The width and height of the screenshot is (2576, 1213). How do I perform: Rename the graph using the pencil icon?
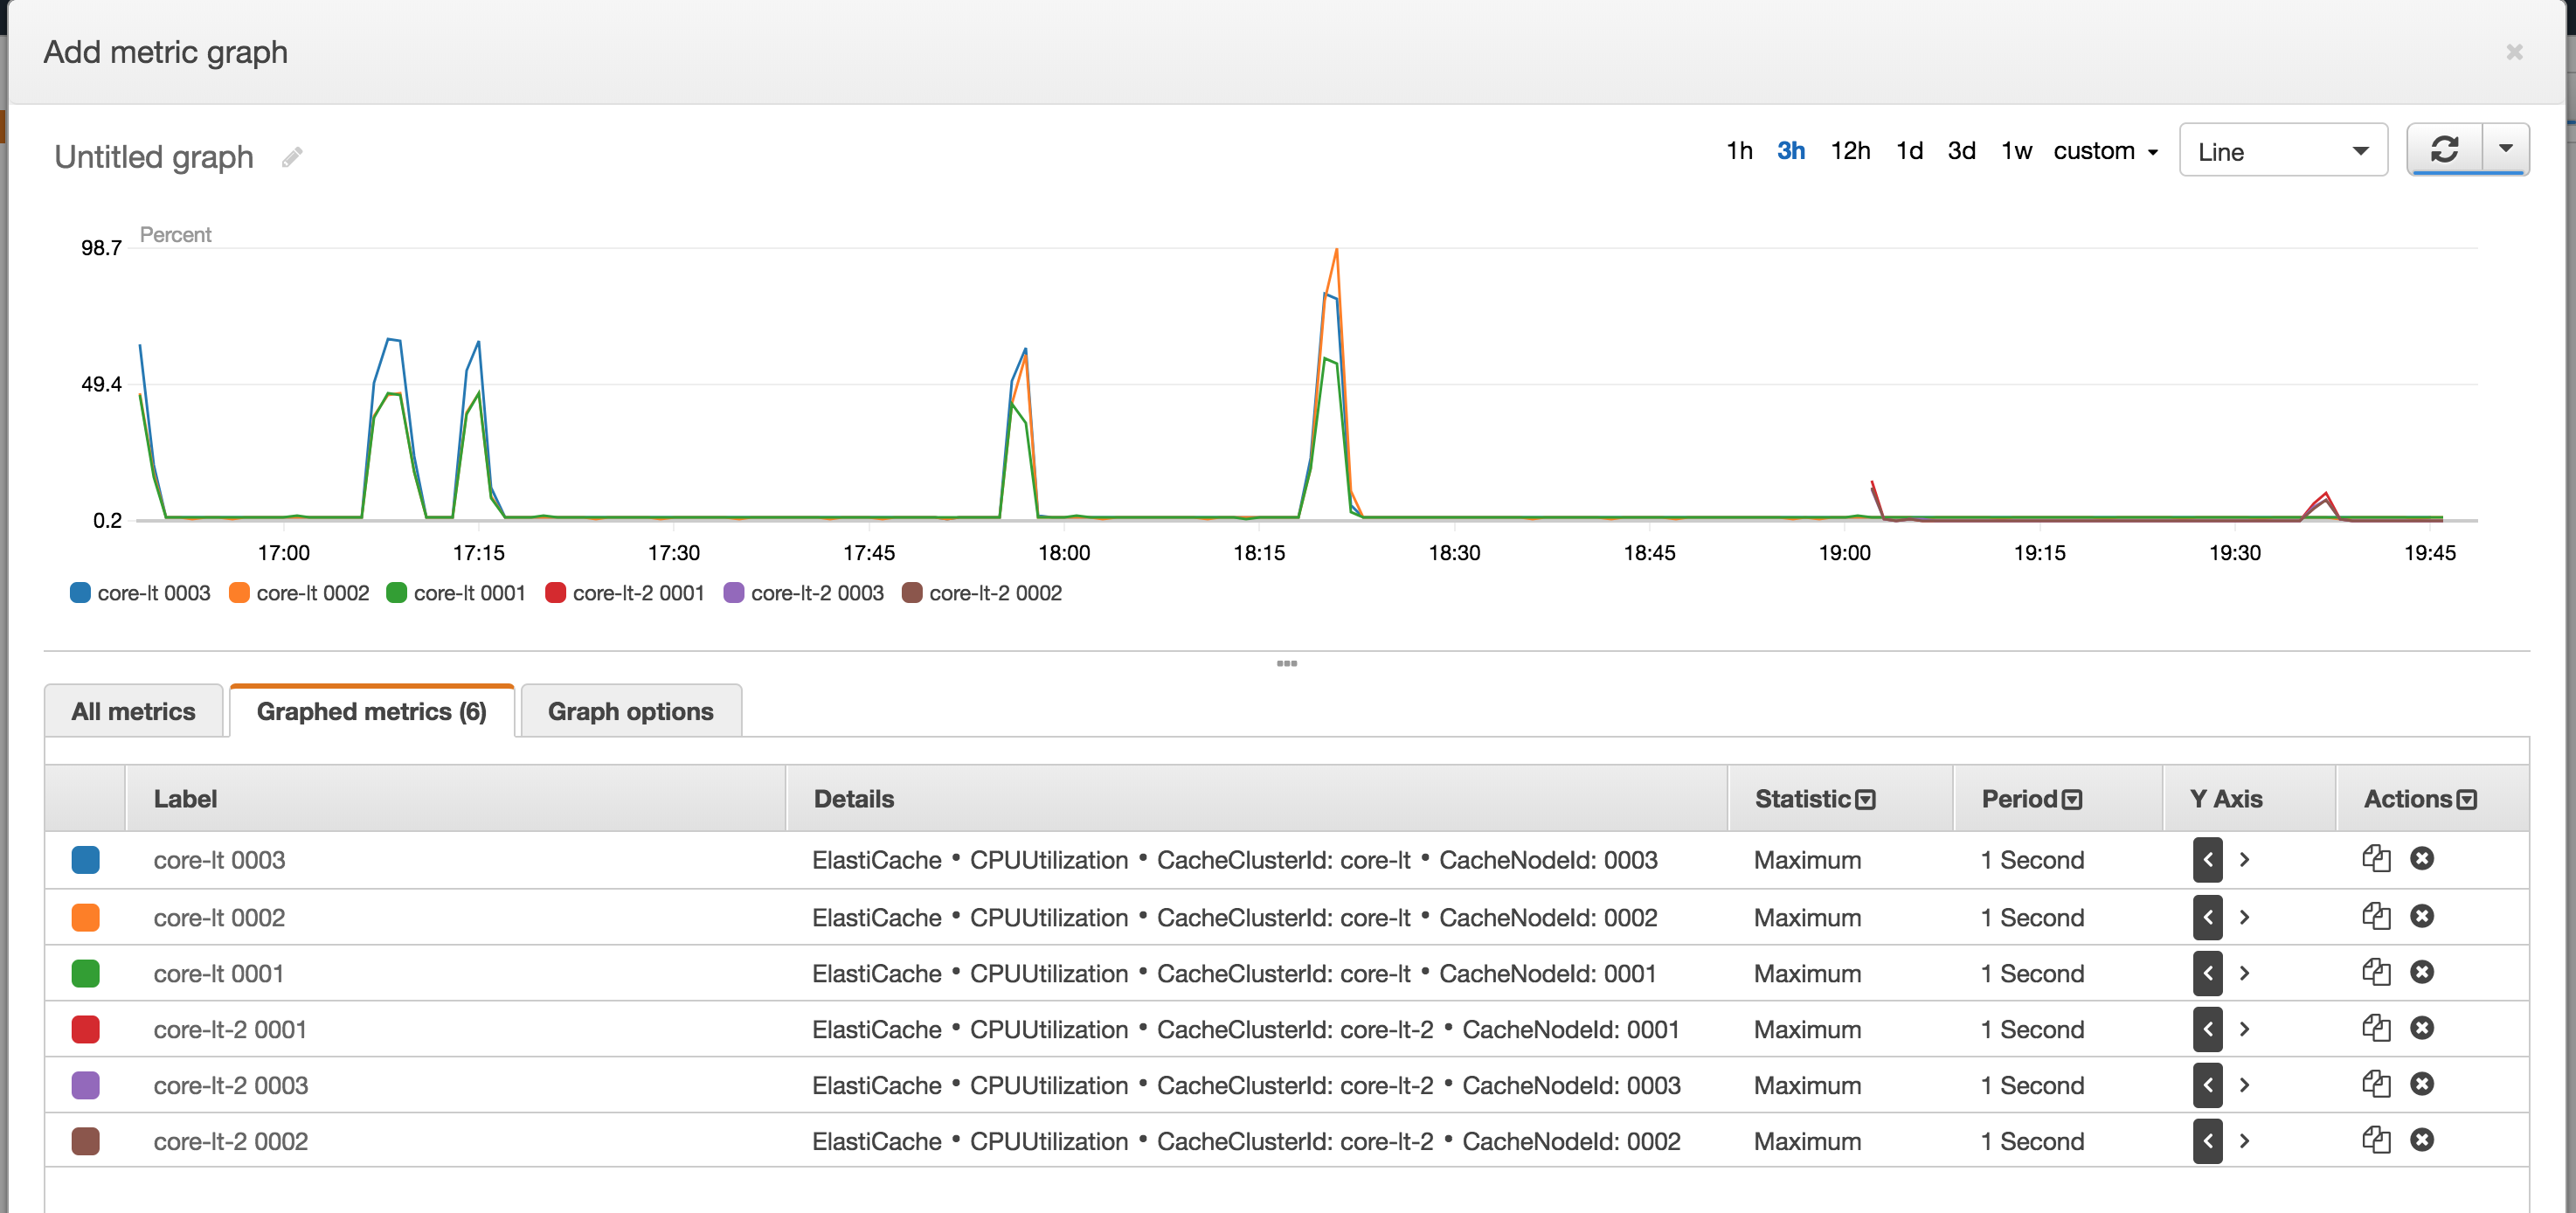click(292, 156)
